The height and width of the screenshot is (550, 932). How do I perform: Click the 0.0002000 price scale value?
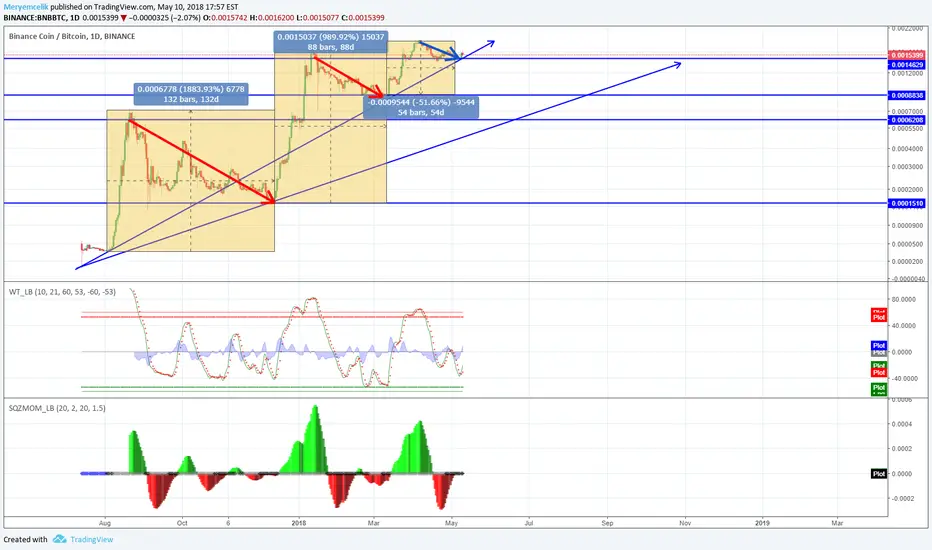[908, 190]
